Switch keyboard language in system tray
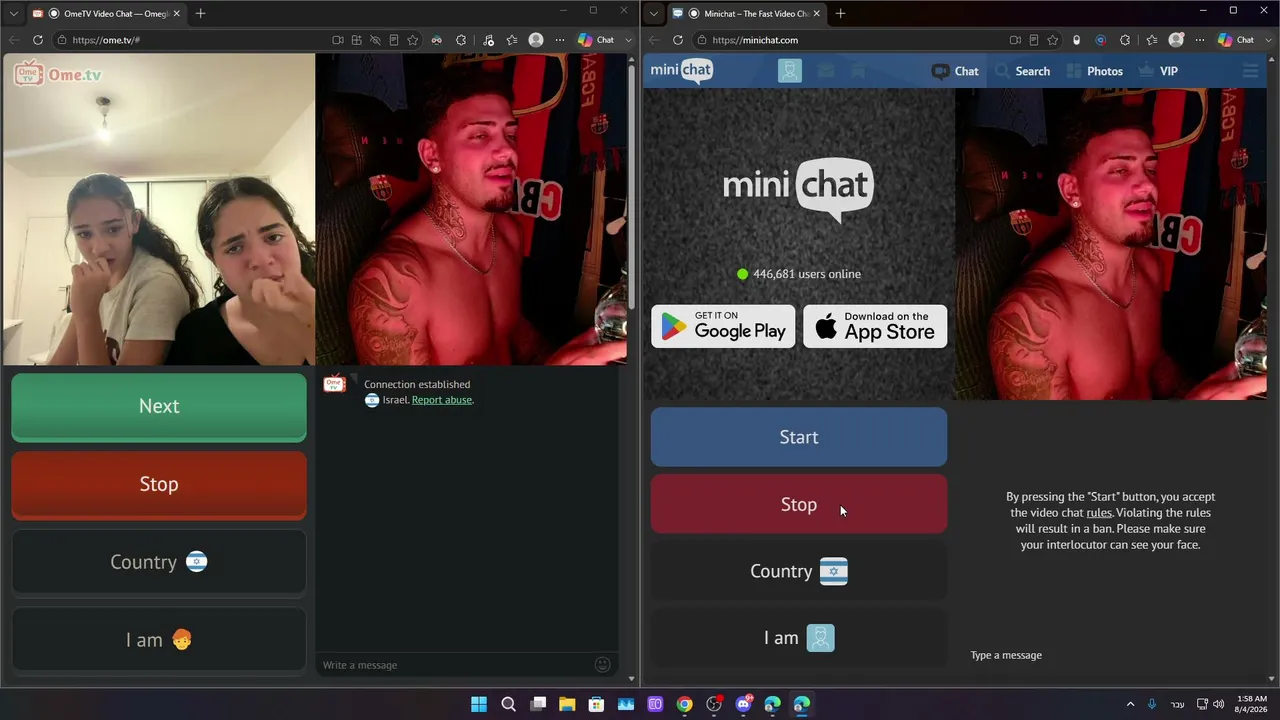1280x720 pixels. tap(1178, 704)
